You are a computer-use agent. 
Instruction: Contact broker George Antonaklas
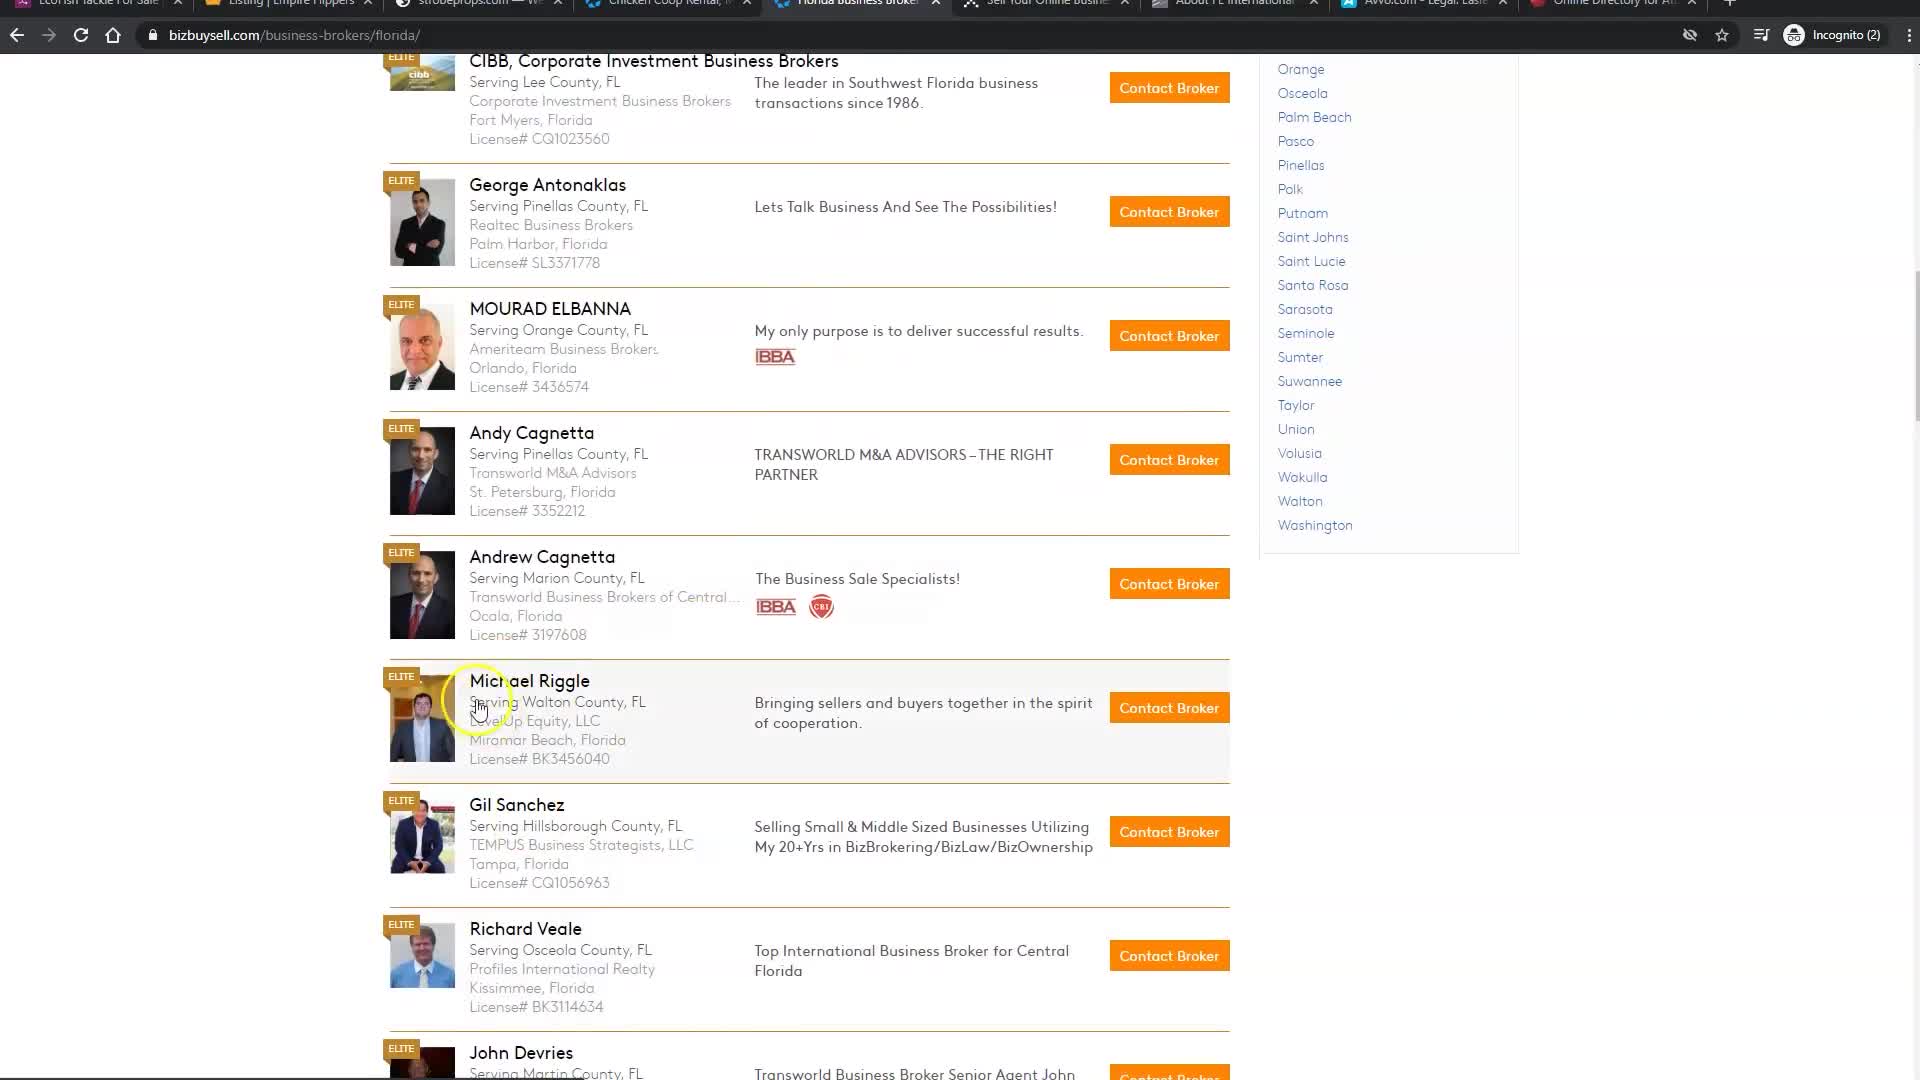click(x=1169, y=212)
